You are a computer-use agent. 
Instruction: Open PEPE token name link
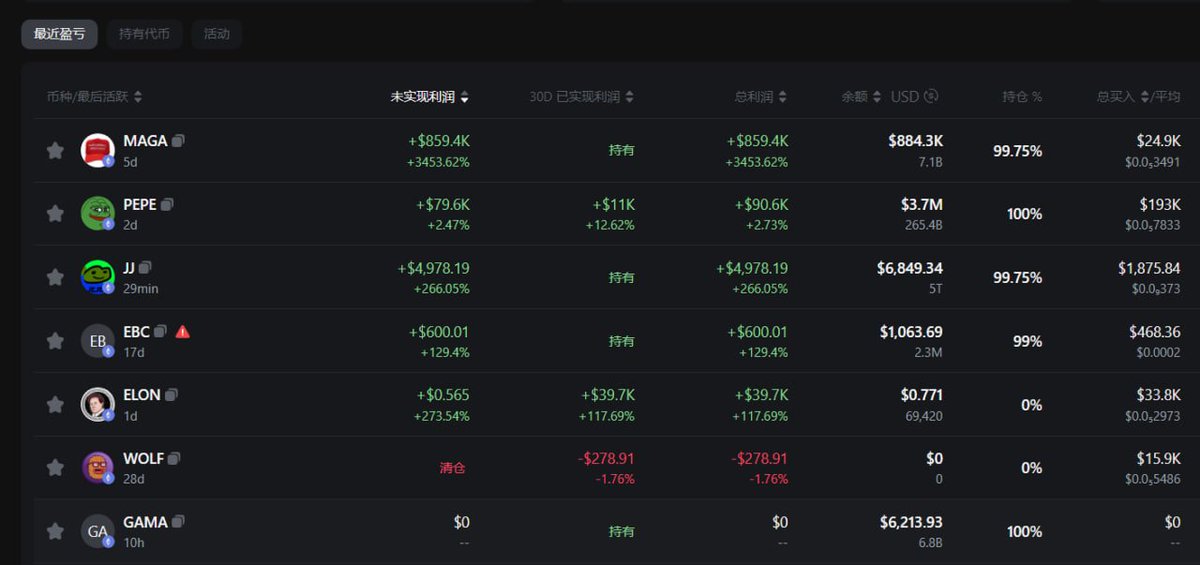coord(140,204)
